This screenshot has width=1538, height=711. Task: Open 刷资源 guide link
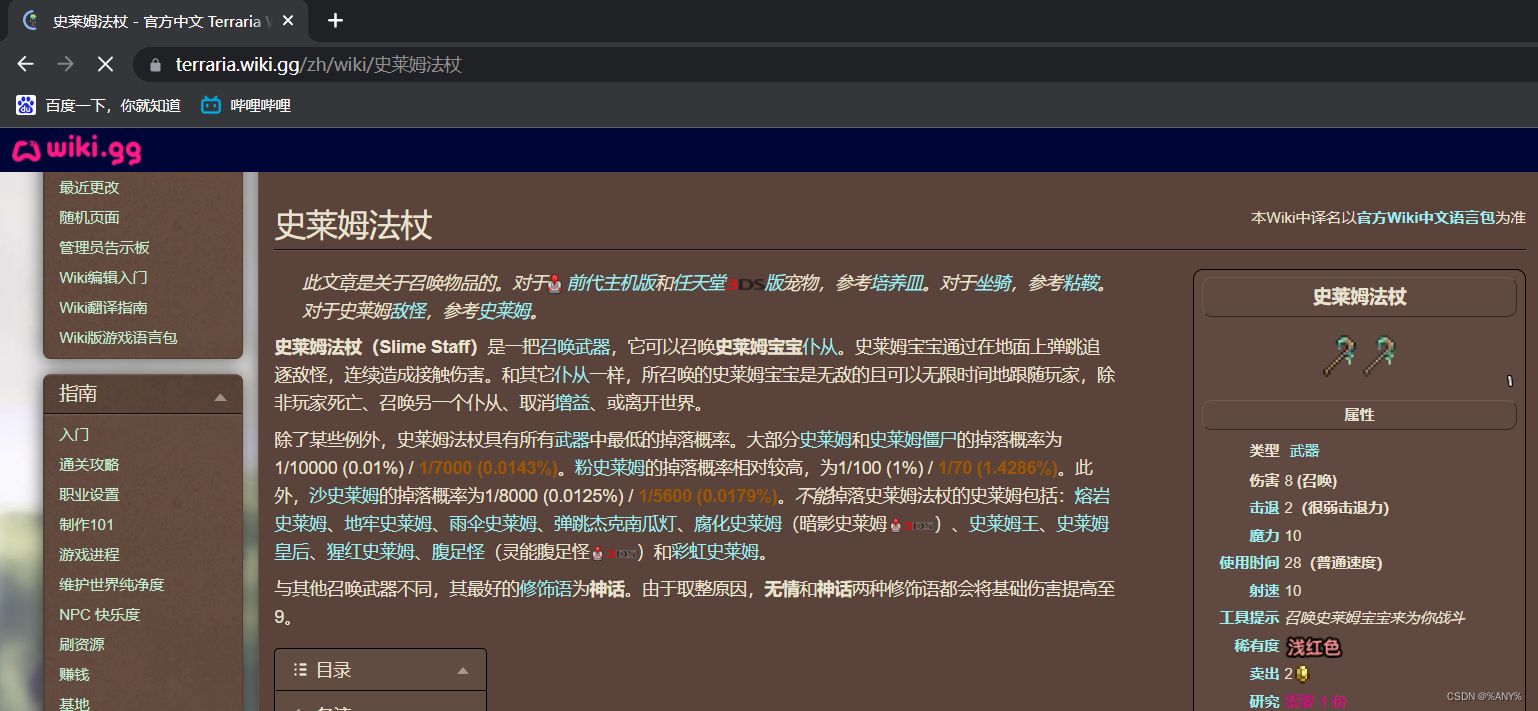(x=81, y=644)
